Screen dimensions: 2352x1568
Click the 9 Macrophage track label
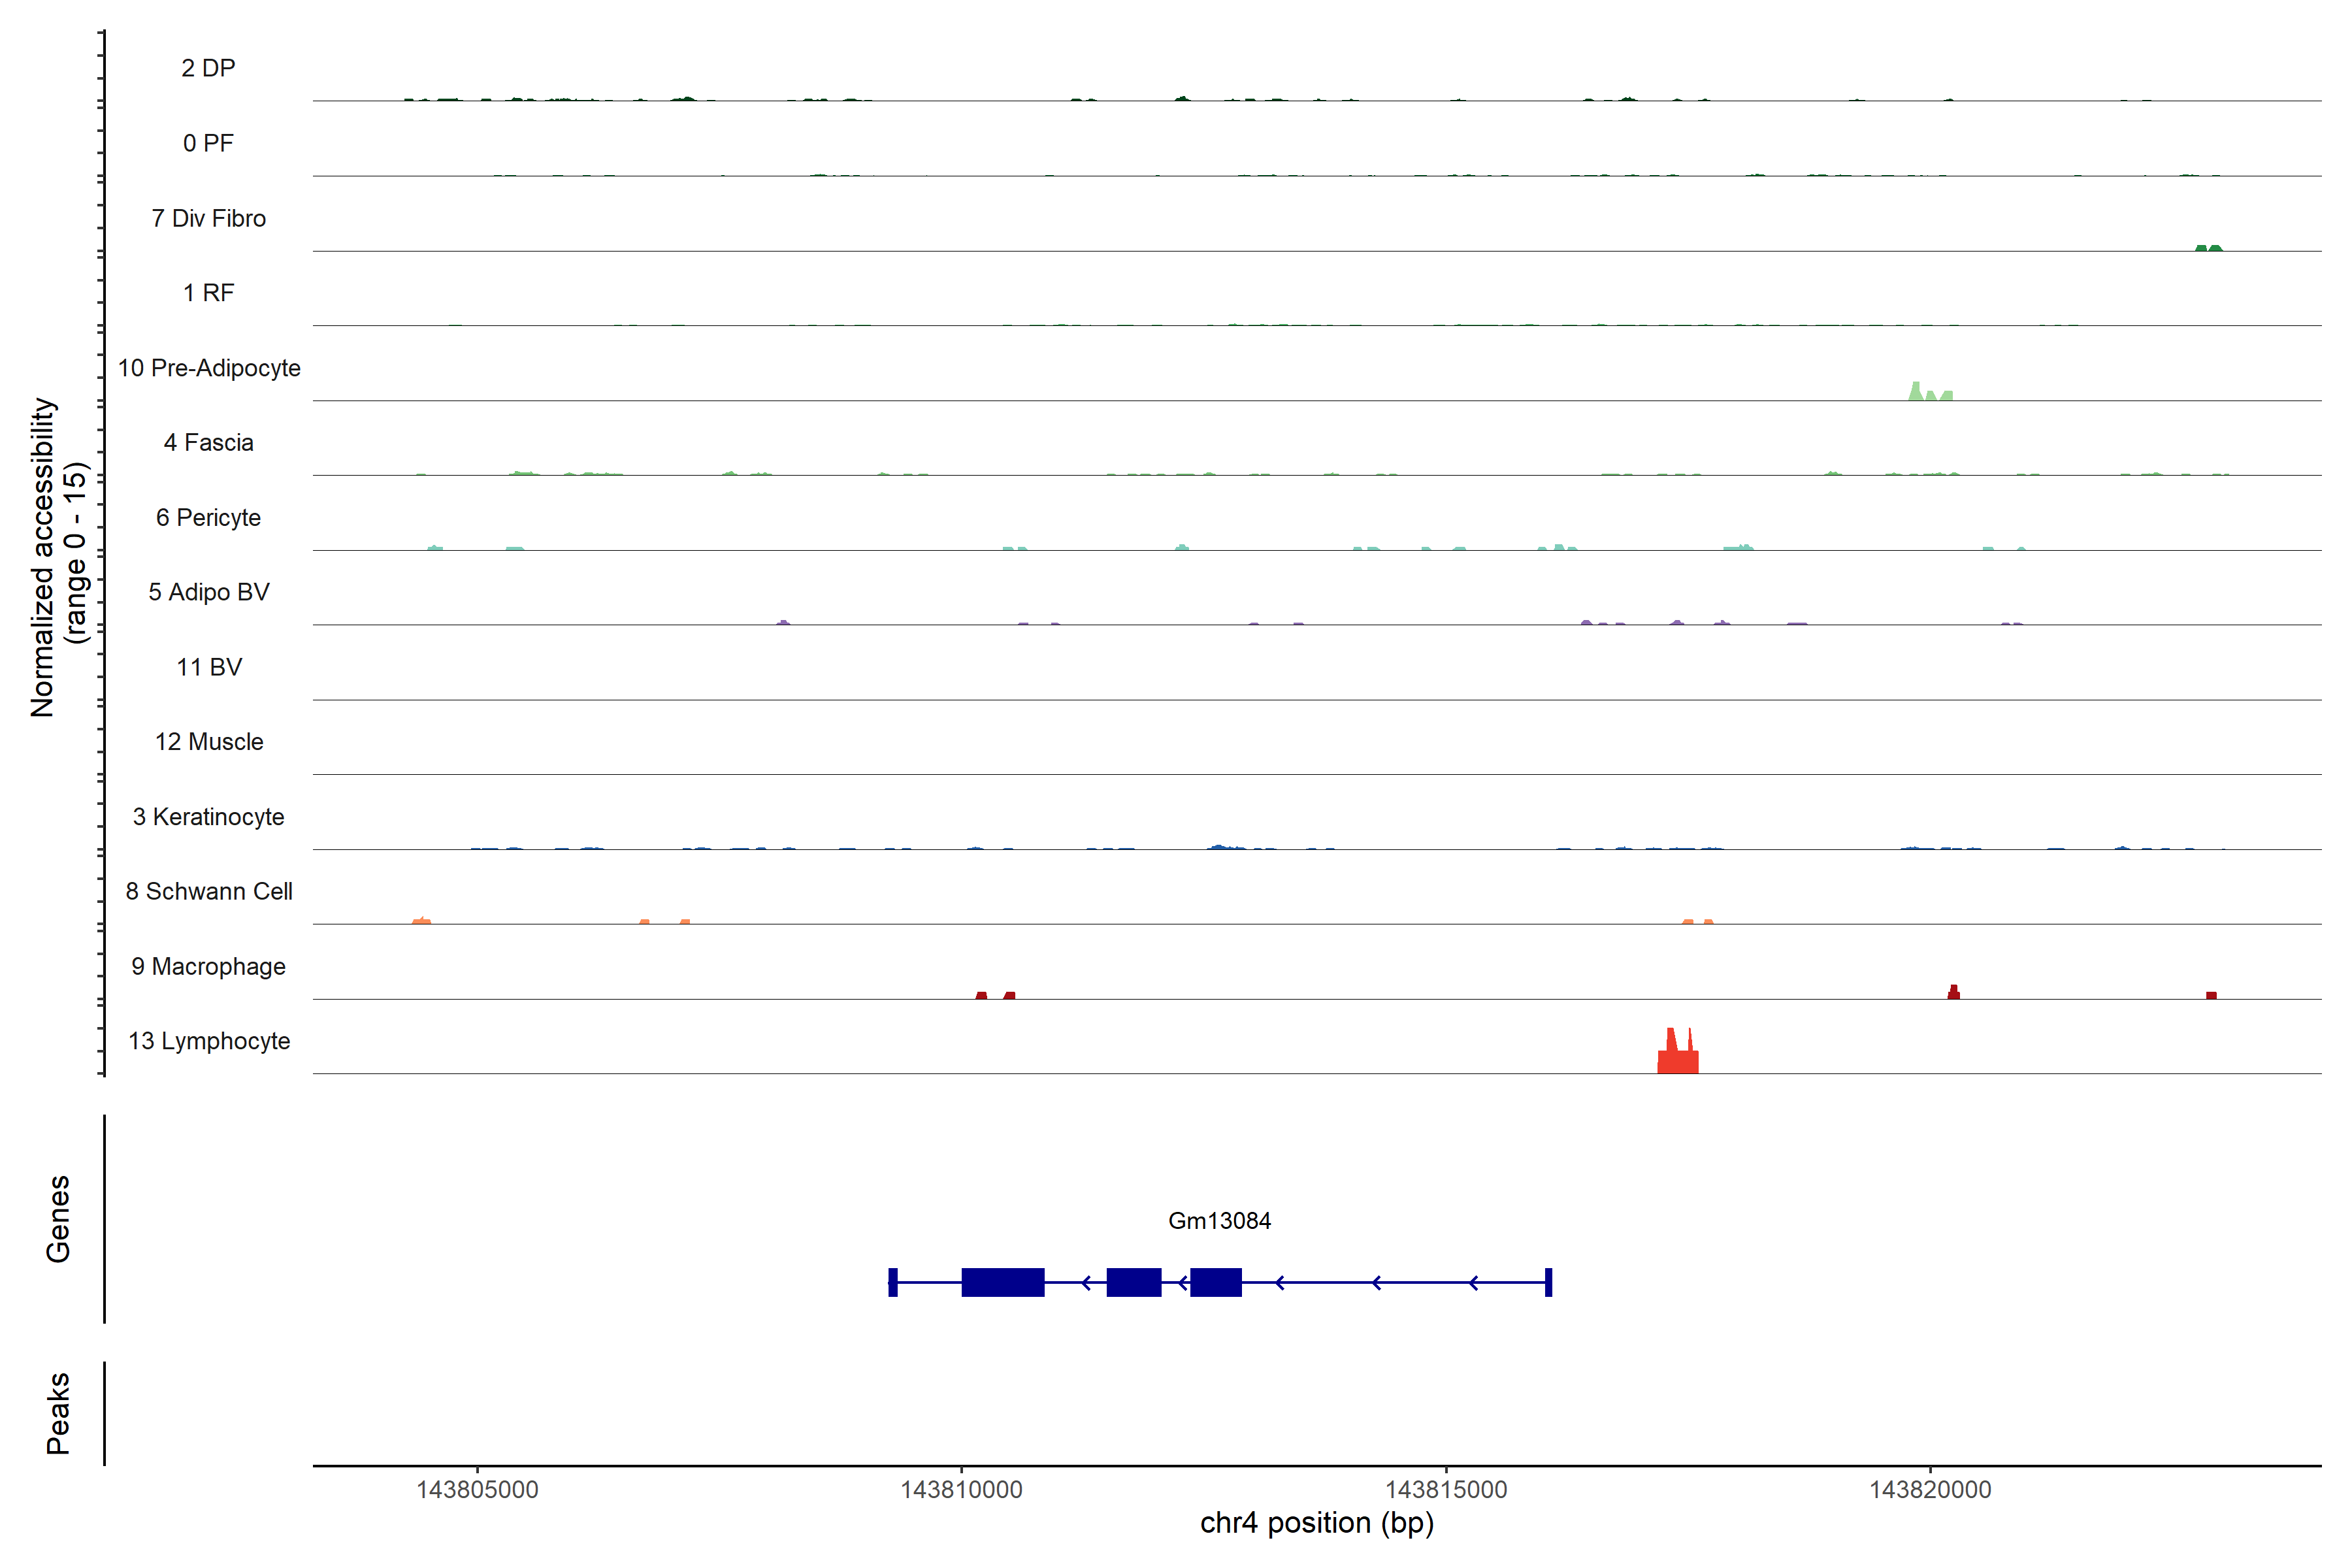click(209, 966)
